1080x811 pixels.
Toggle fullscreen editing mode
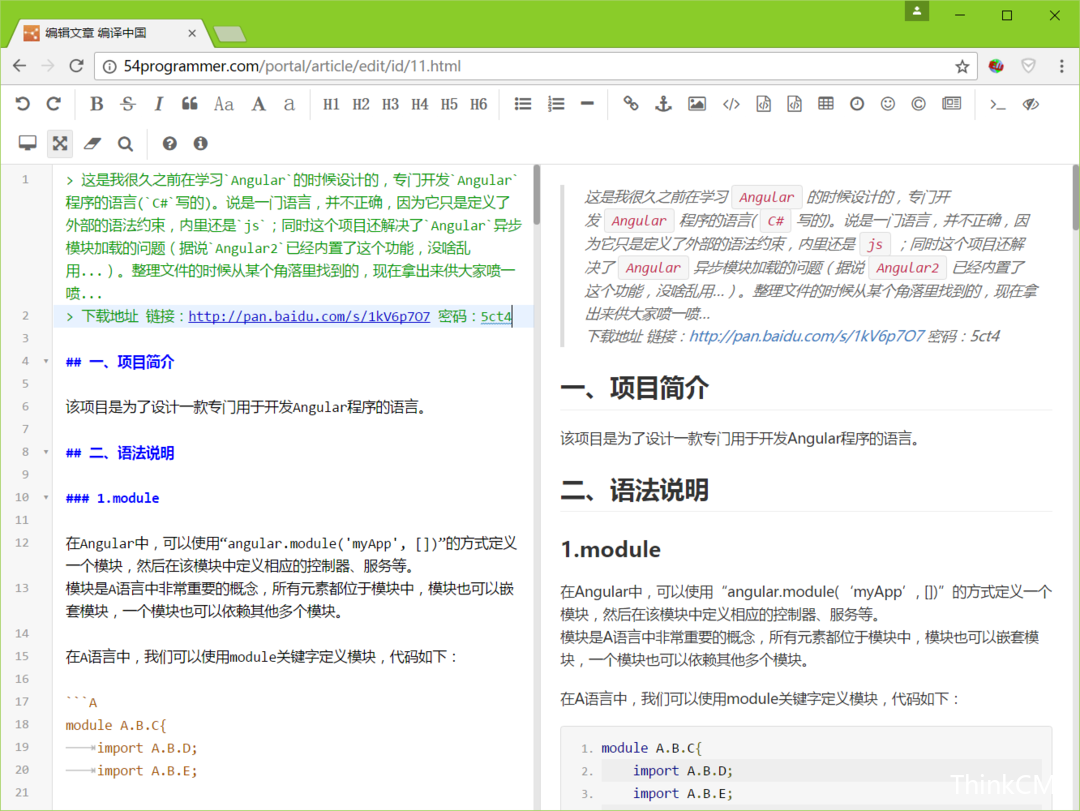[x=60, y=143]
